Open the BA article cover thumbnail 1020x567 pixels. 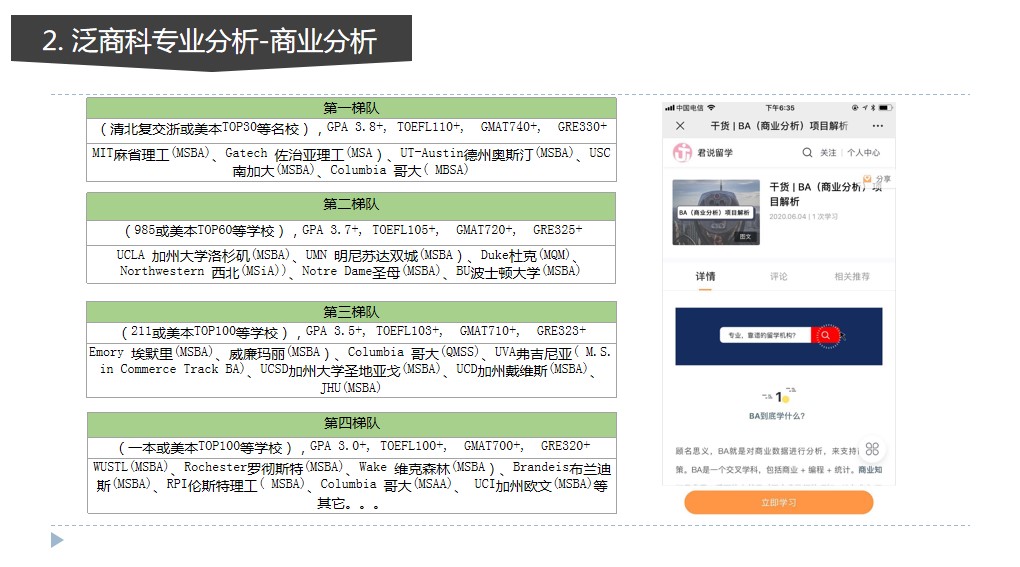click(x=716, y=212)
